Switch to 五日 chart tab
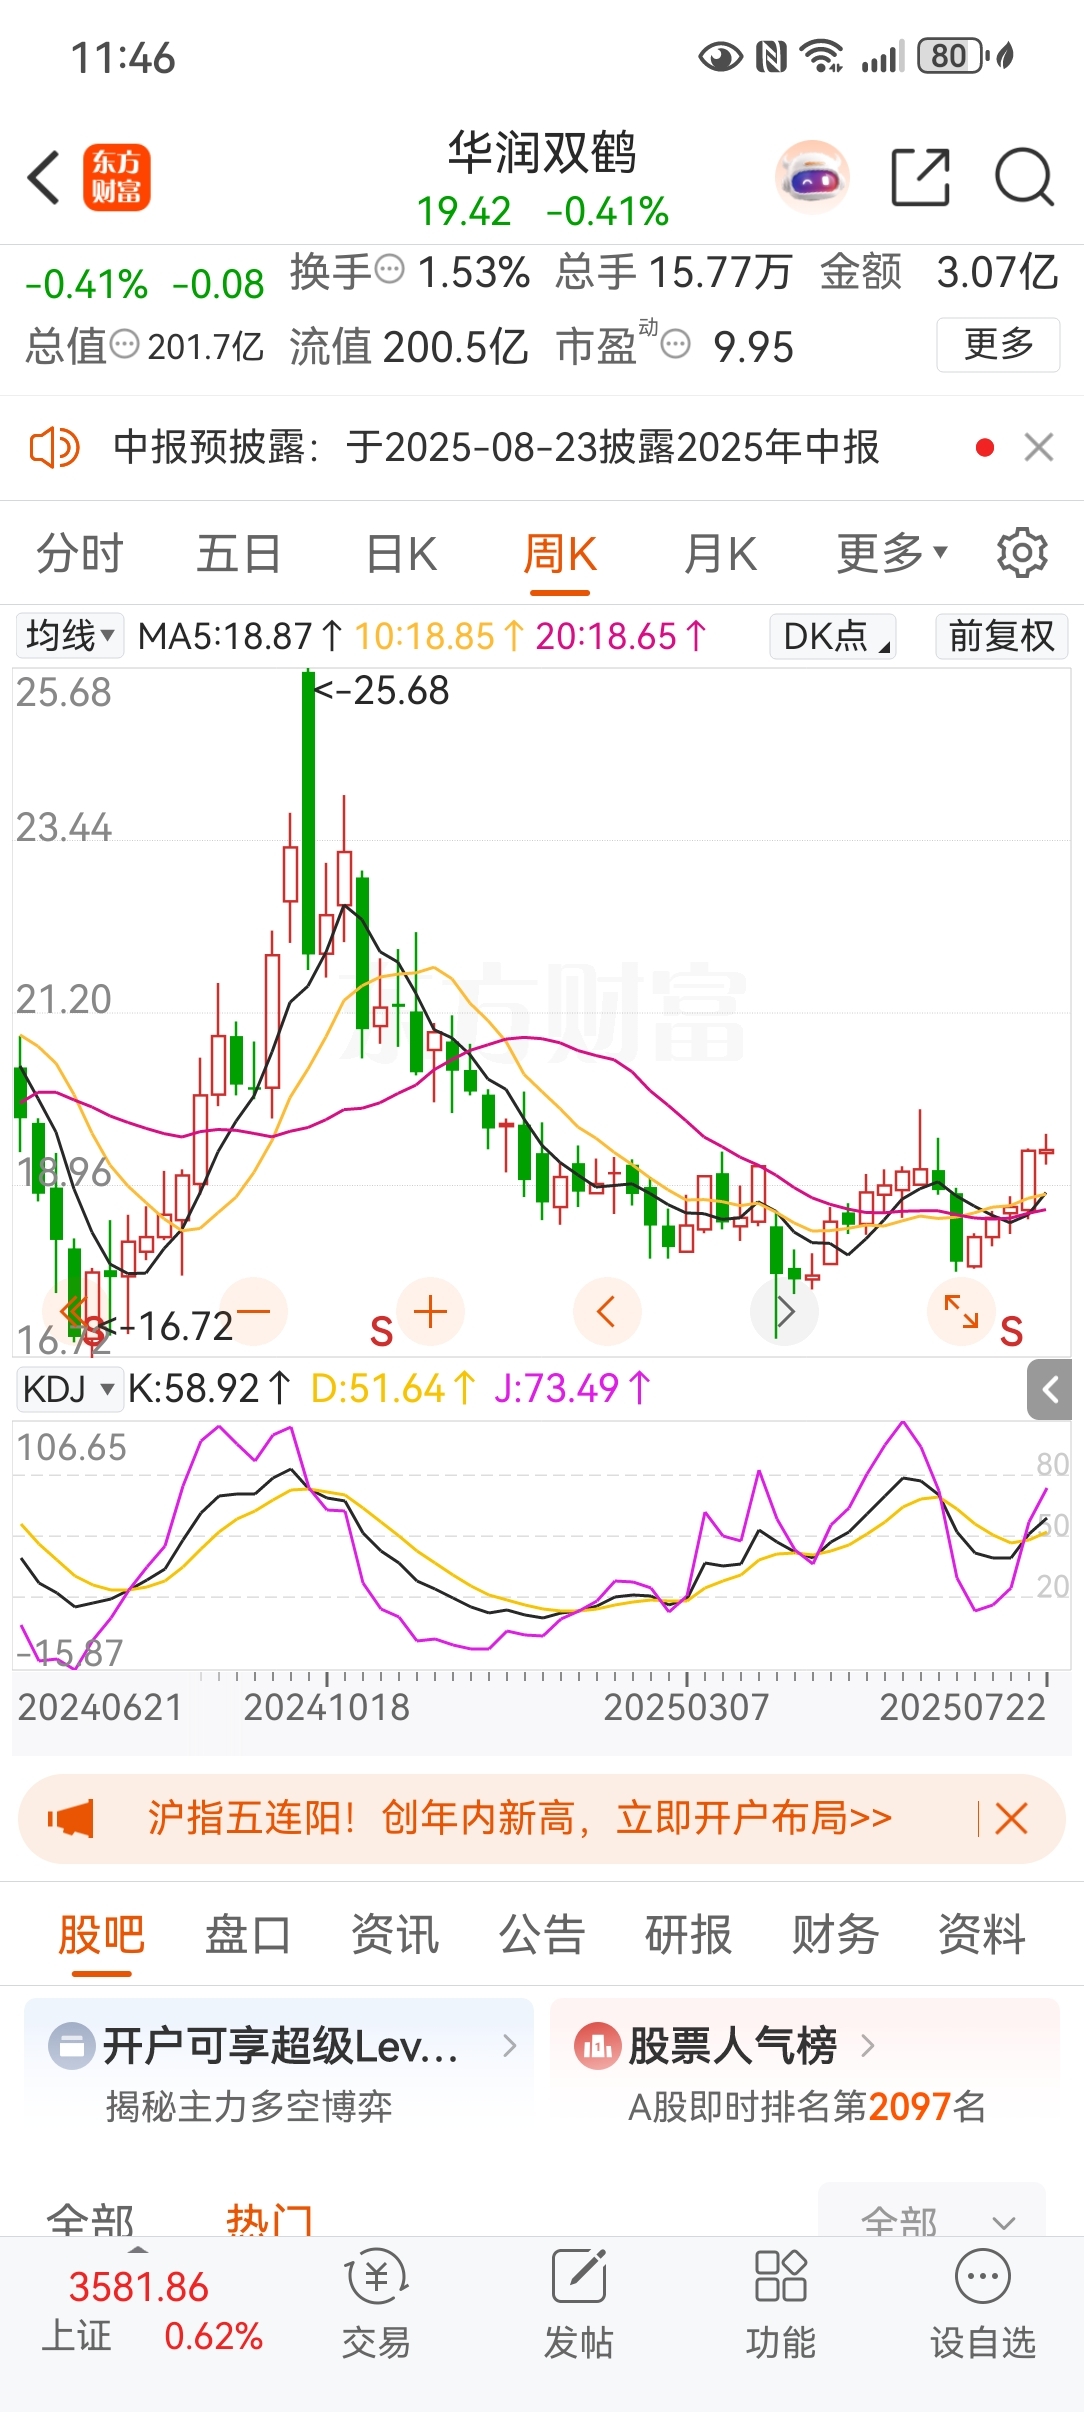This screenshot has height=2412, width=1084. point(239,553)
